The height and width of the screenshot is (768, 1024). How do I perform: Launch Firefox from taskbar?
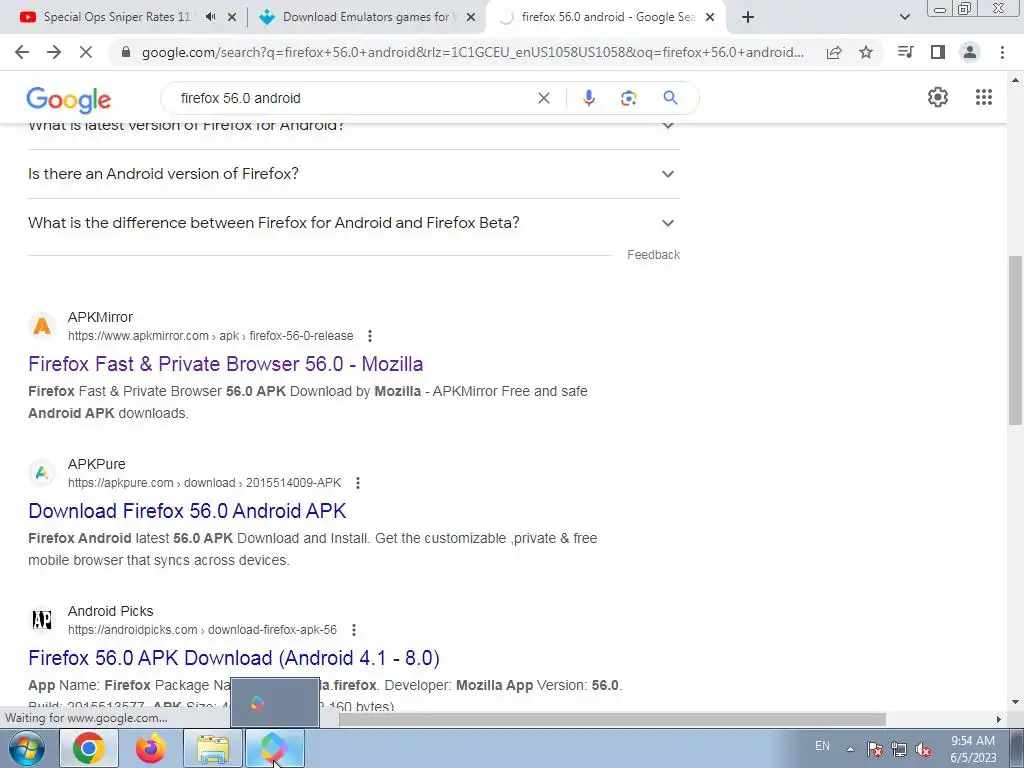(x=150, y=748)
